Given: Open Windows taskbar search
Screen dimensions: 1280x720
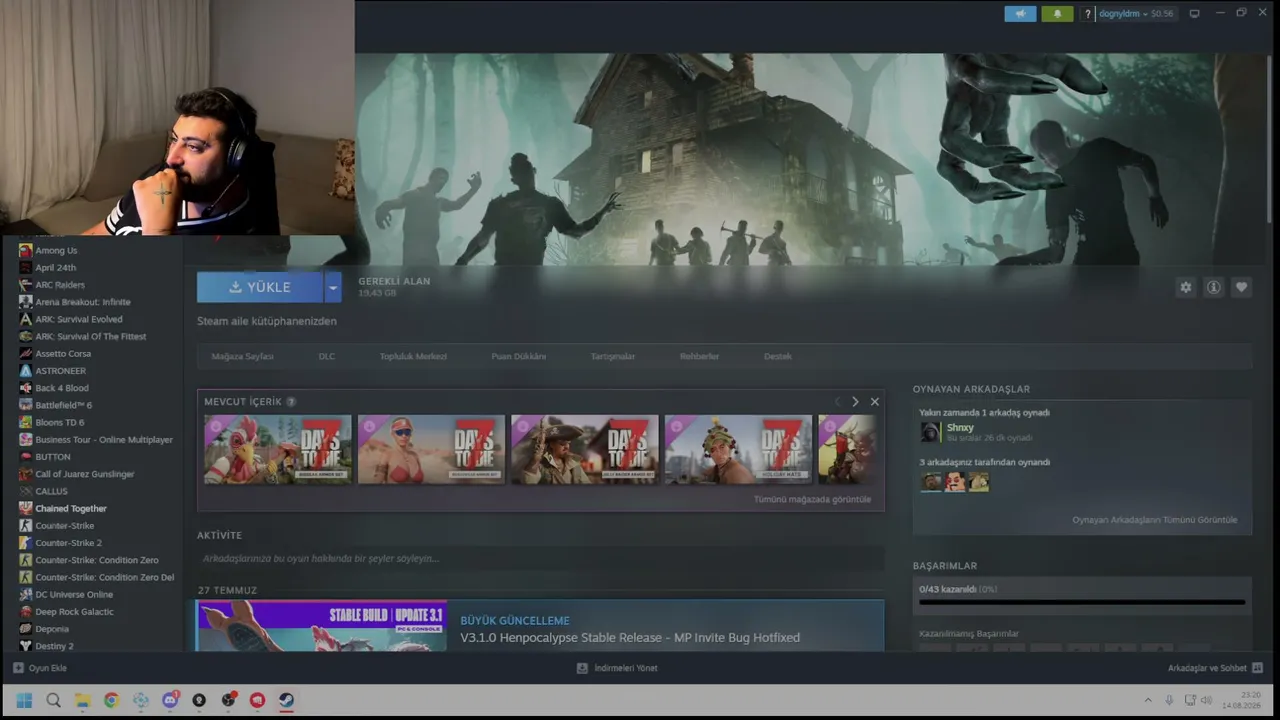Looking at the screenshot, I should 53,700.
